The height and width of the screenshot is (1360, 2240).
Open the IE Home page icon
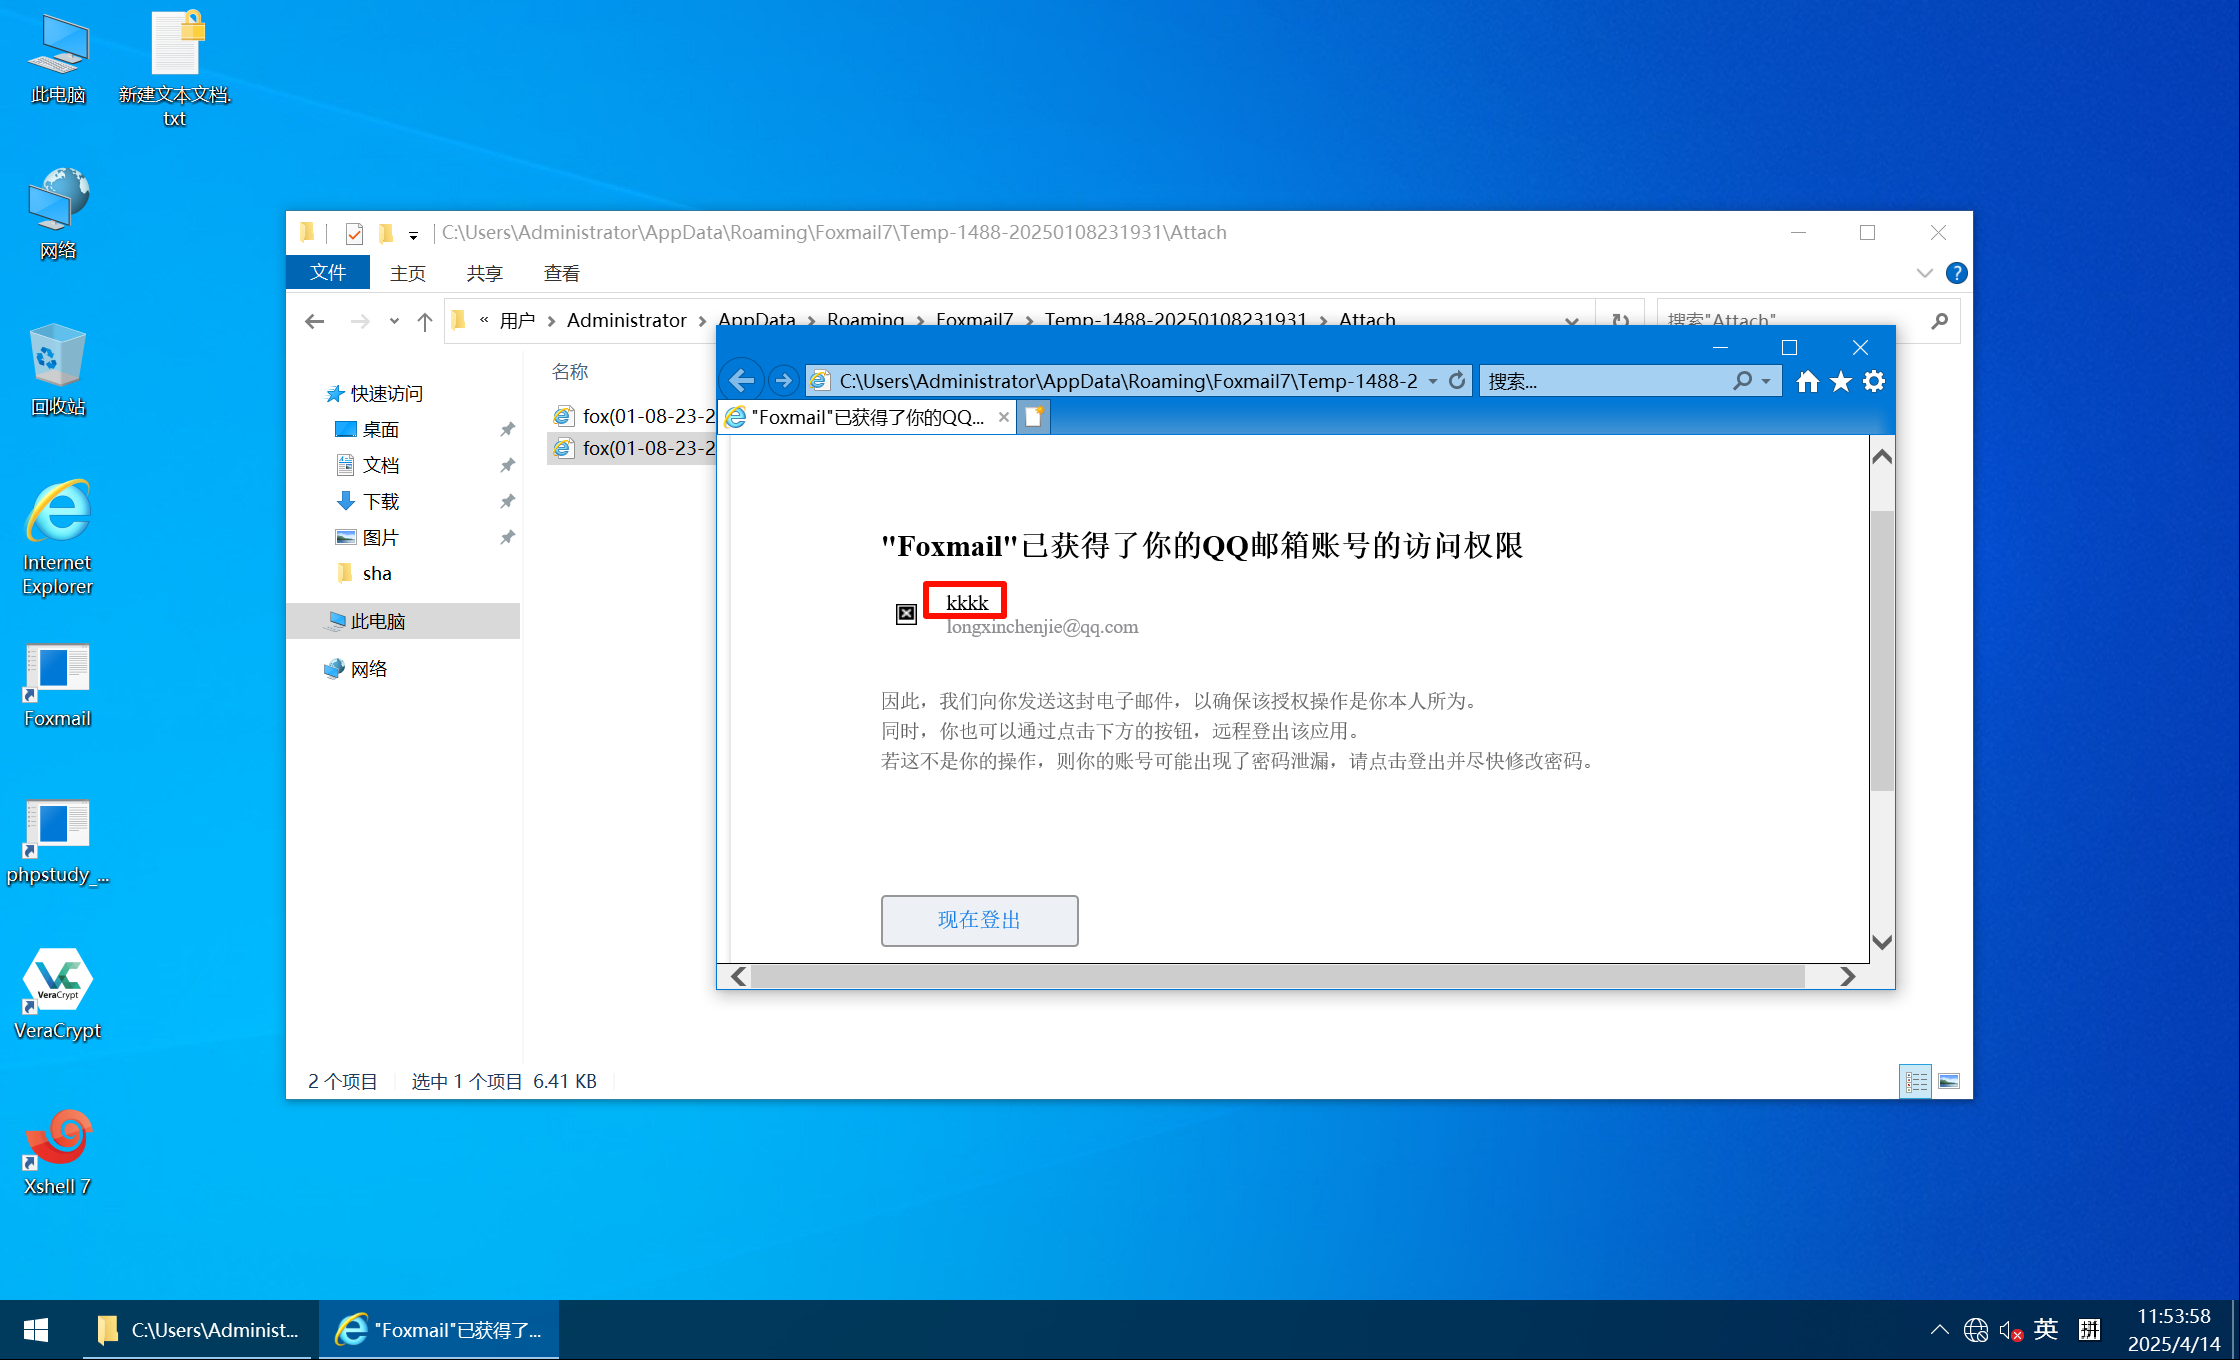pyautogui.click(x=1807, y=381)
